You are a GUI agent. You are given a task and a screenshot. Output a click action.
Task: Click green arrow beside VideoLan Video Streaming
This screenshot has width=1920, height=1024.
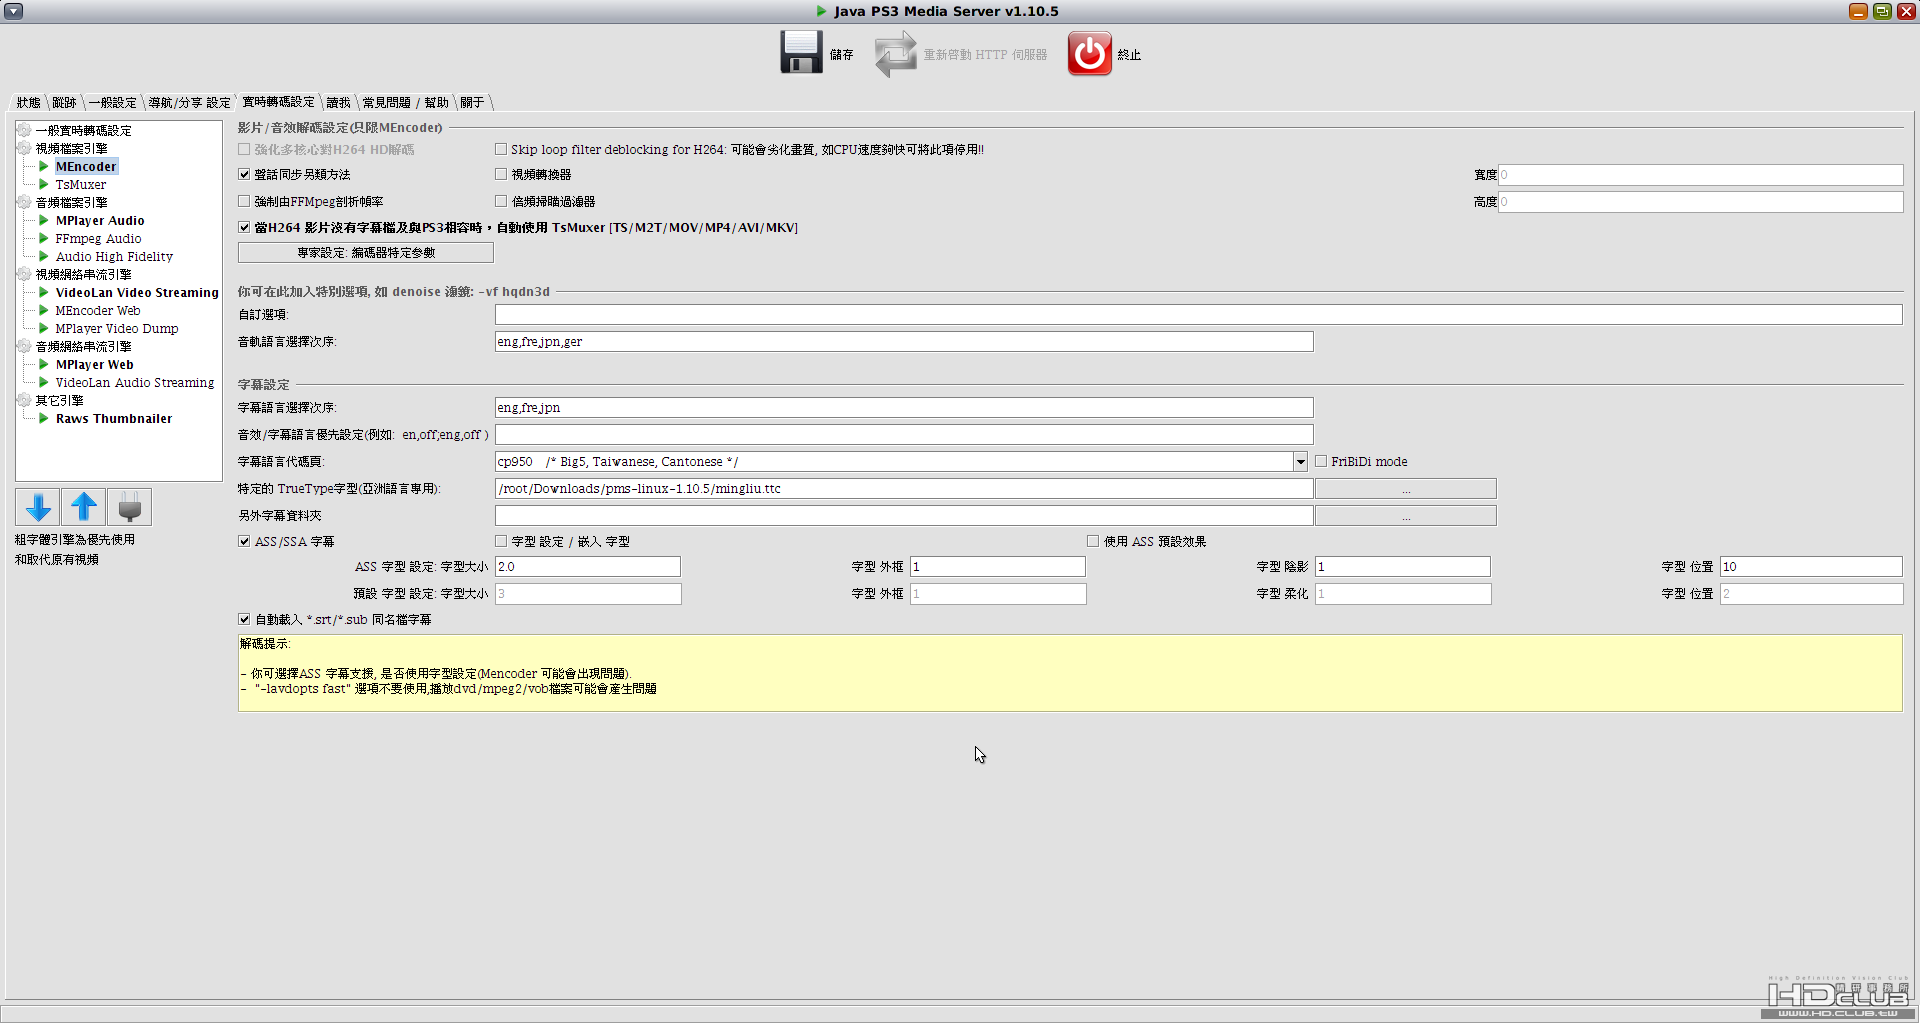44,292
